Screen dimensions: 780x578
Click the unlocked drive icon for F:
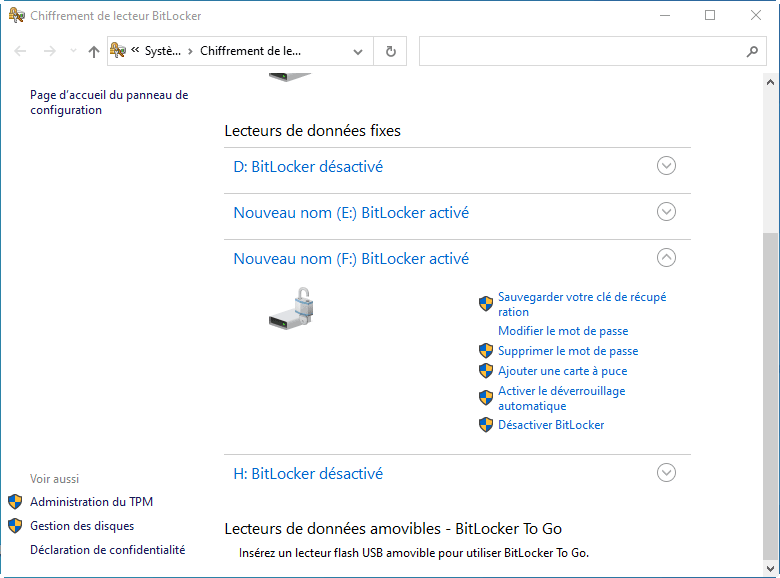(x=292, y=308)
